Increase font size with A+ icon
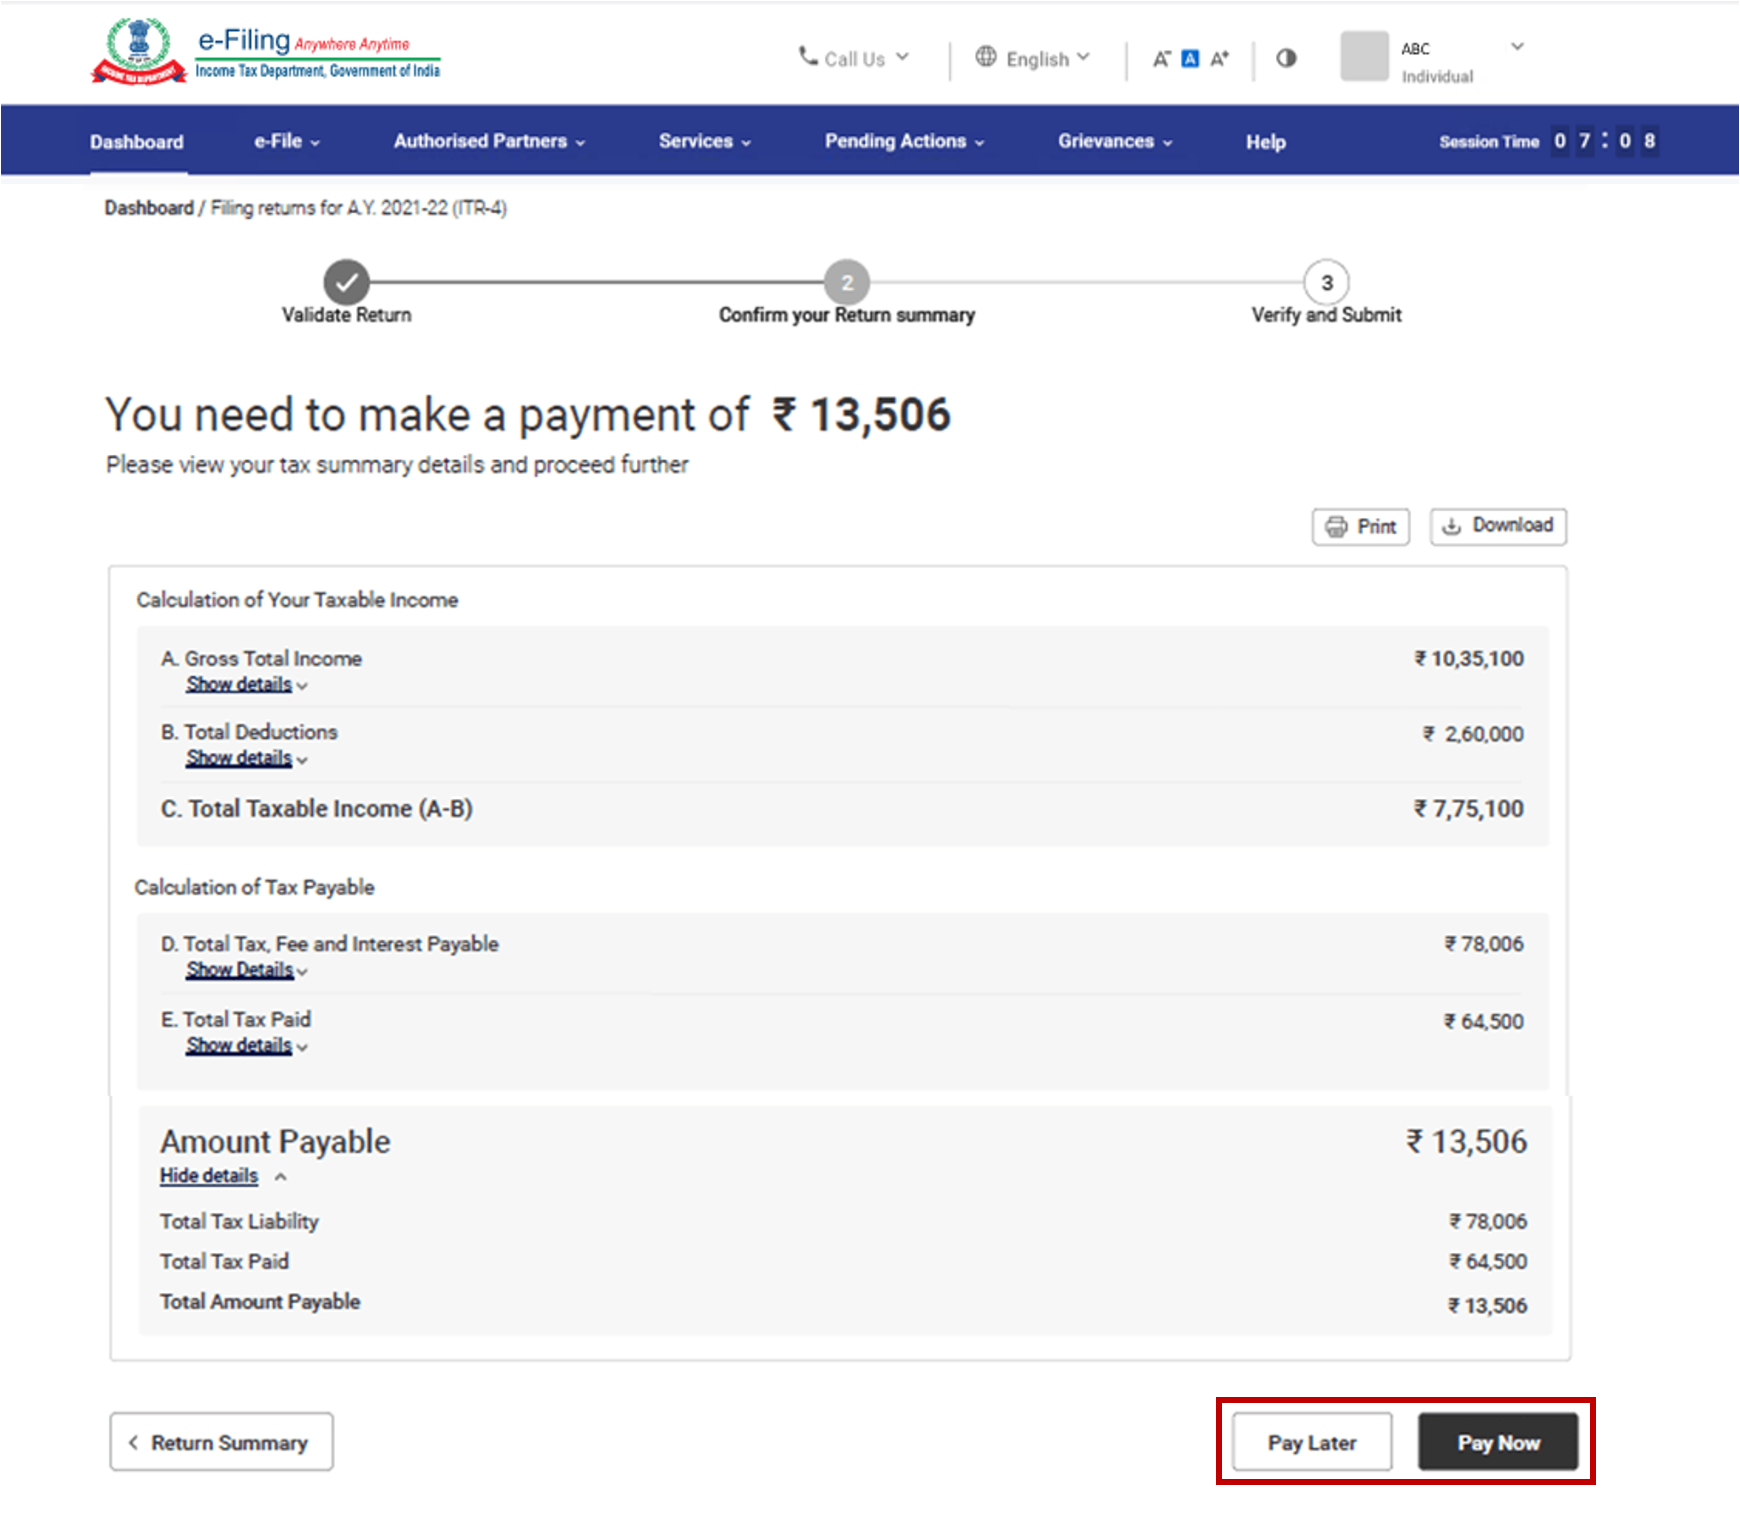This screenshot has height=1518, width=1740. pos(1219,59)
